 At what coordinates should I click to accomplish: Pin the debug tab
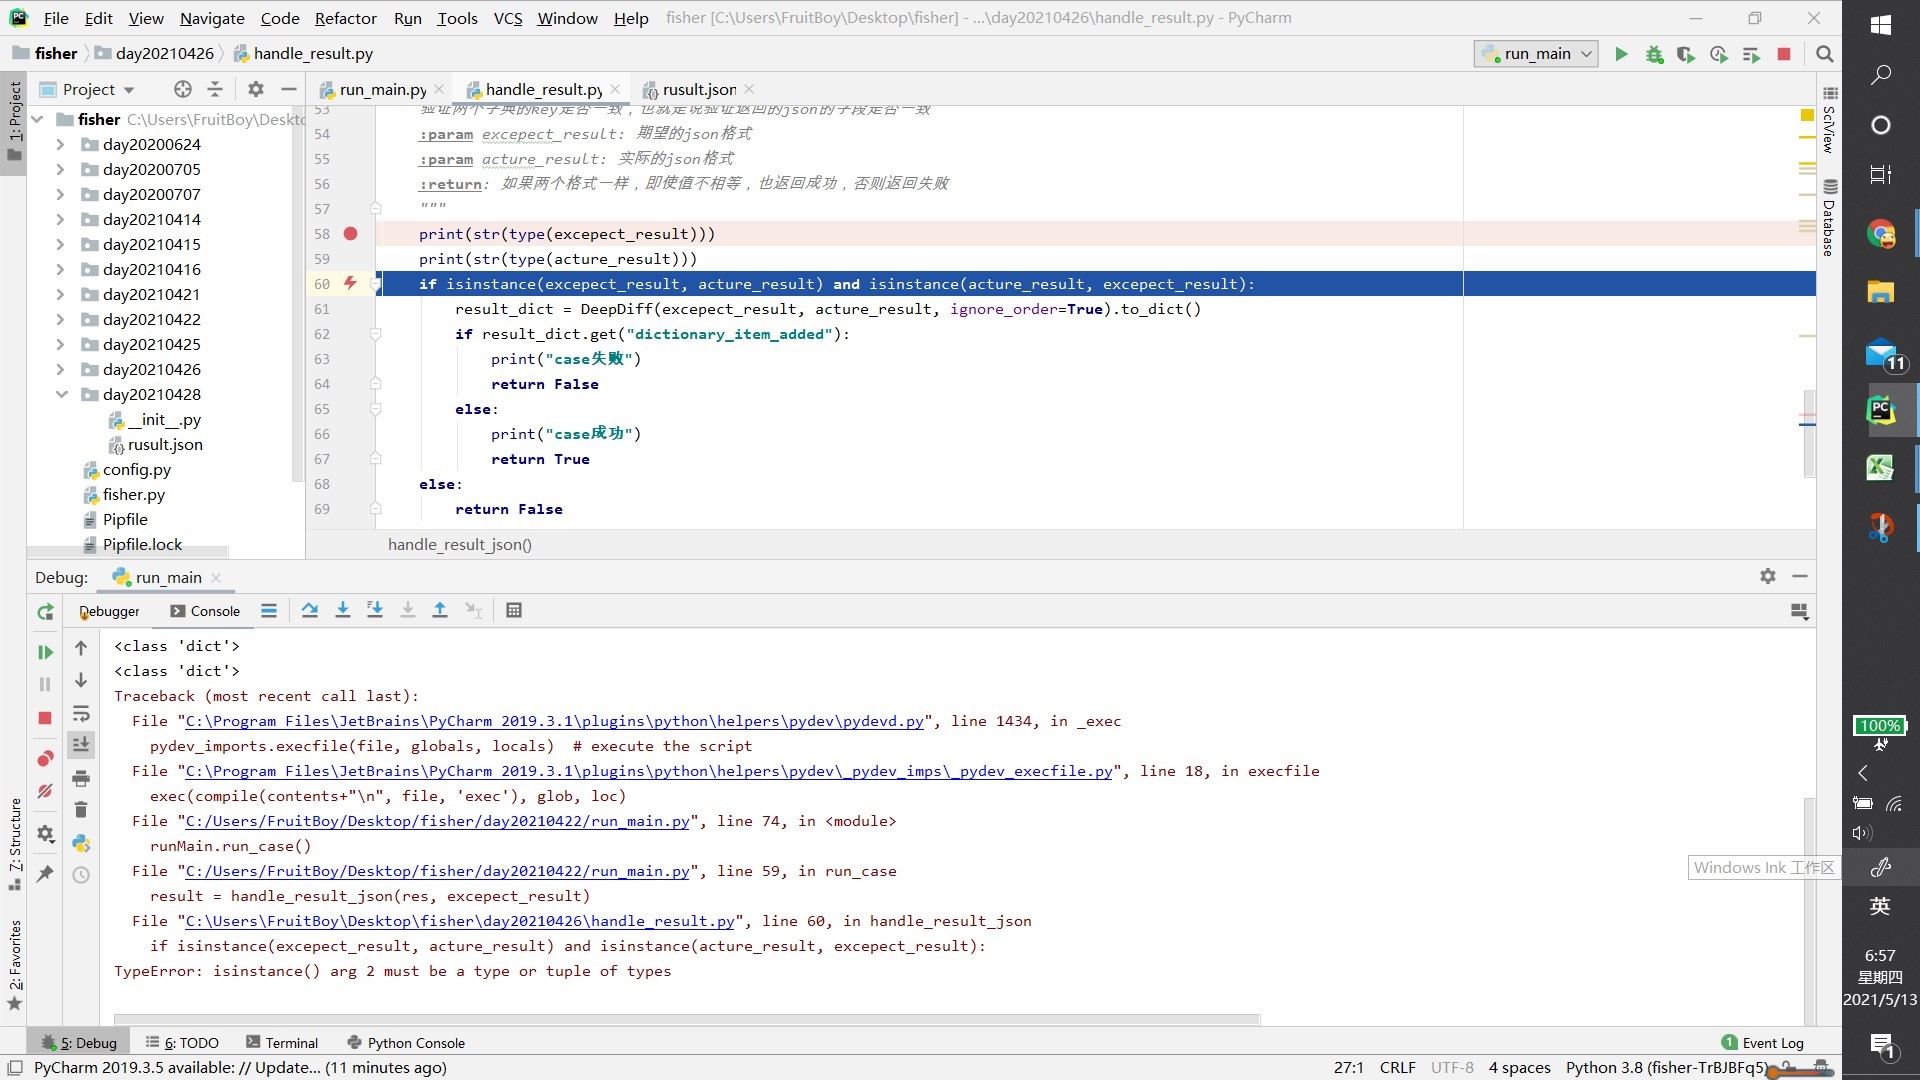click(x=45, y=874)
